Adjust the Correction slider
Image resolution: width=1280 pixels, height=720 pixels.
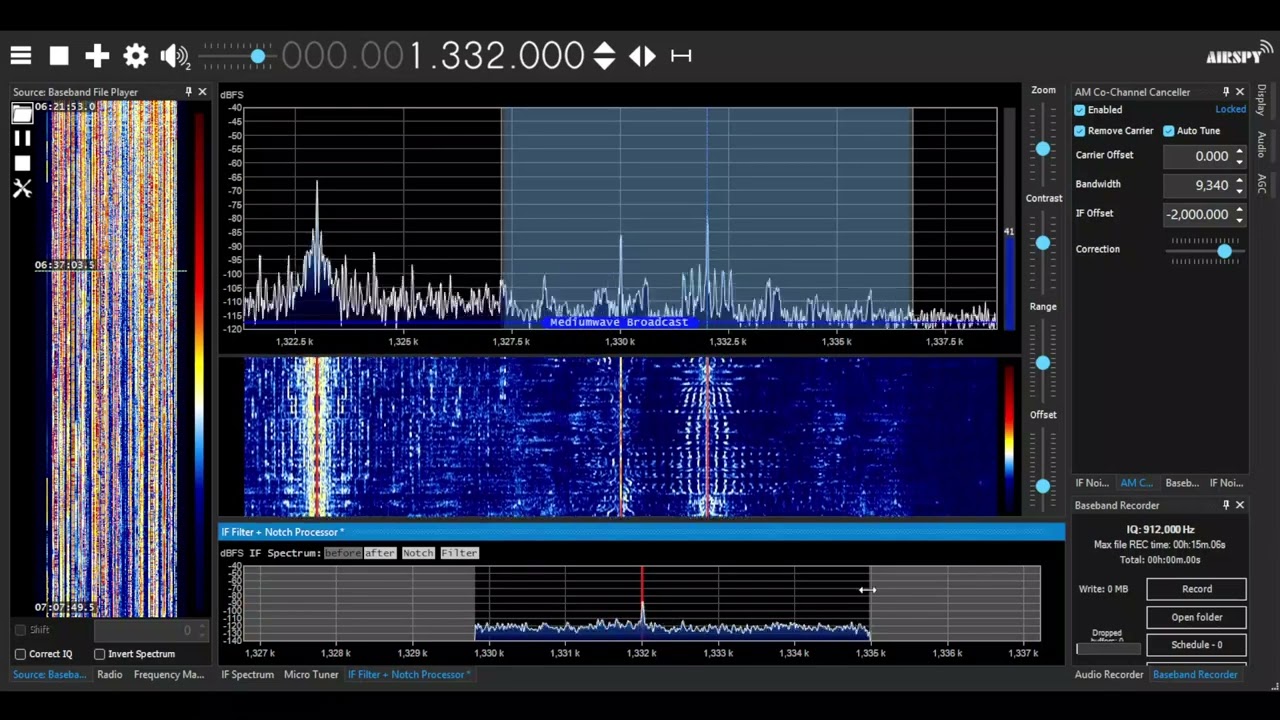click(1224, 251)
